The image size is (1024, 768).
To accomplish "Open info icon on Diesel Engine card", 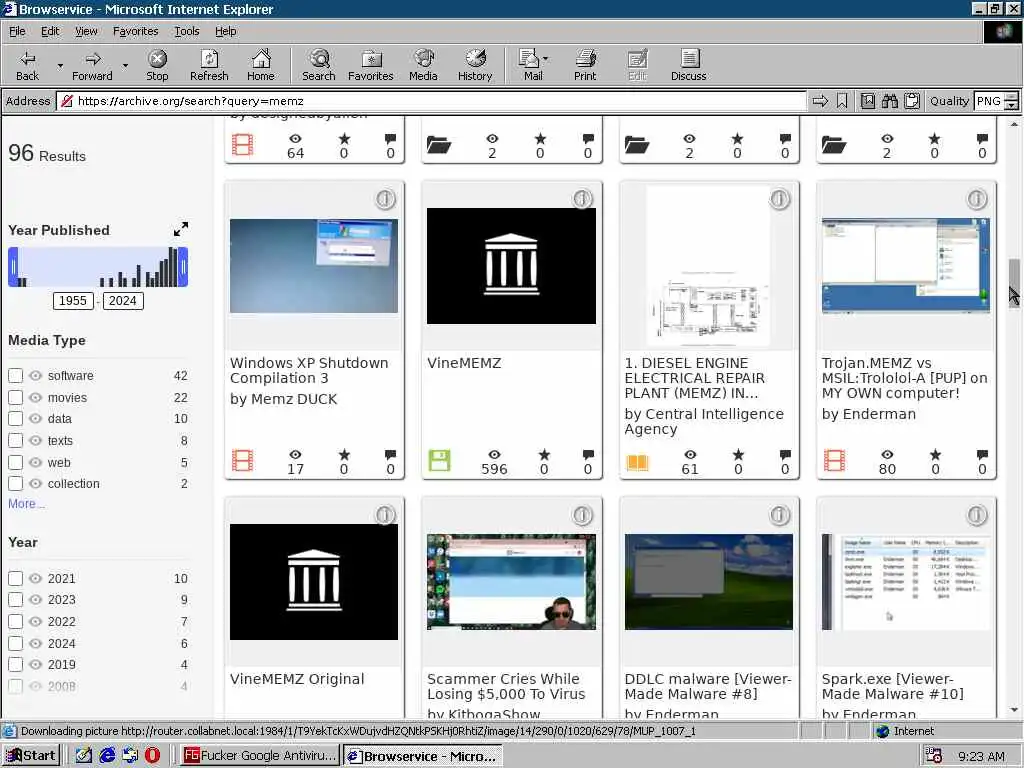I will 780,199.
